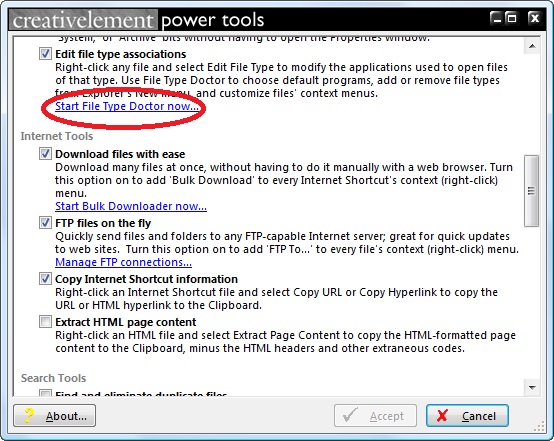Screen dimensions: 554x441
Task: Click the Cancel button
Action: pyautogui.click(x=467, y=416)
